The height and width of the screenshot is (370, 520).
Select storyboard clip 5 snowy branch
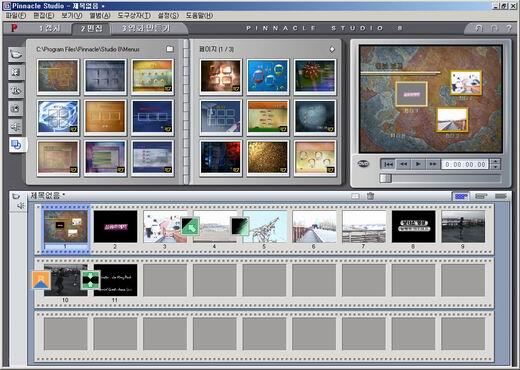click(265, 226)
